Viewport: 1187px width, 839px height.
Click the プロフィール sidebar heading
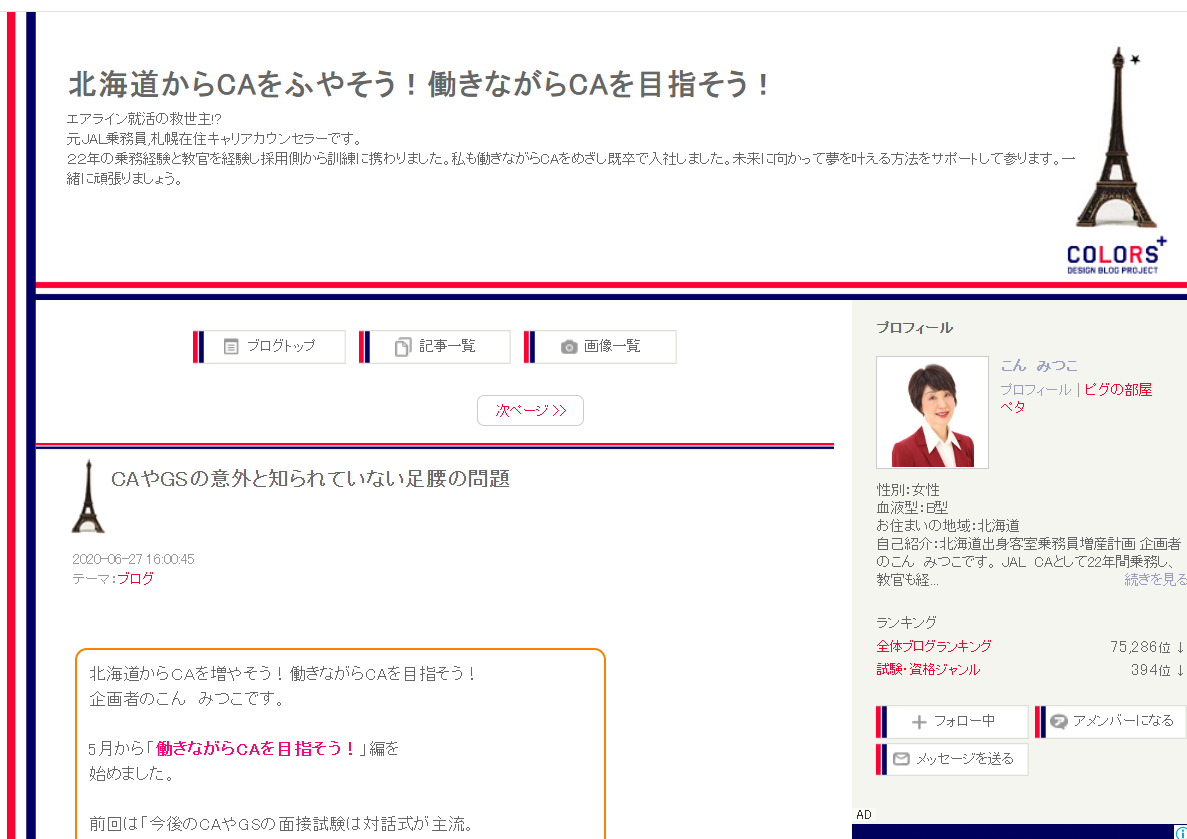point(914,328)
